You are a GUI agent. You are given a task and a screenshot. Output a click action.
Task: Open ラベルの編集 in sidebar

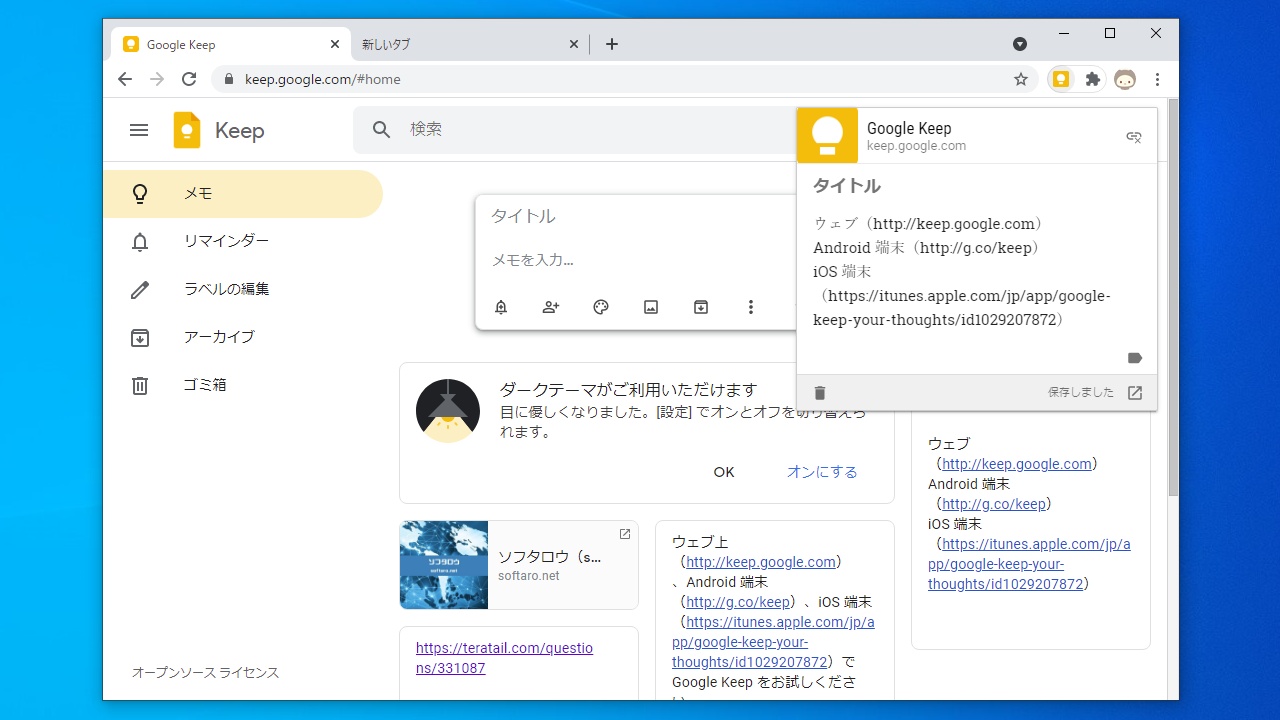pyautogui.click(x=243, y=290)
